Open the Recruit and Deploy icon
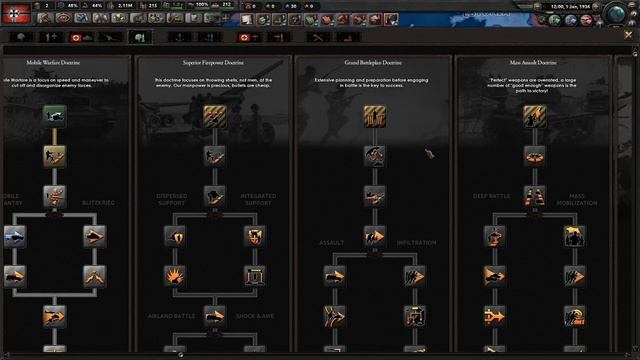This screenshot has height=360, width=640. click(176, 18)
